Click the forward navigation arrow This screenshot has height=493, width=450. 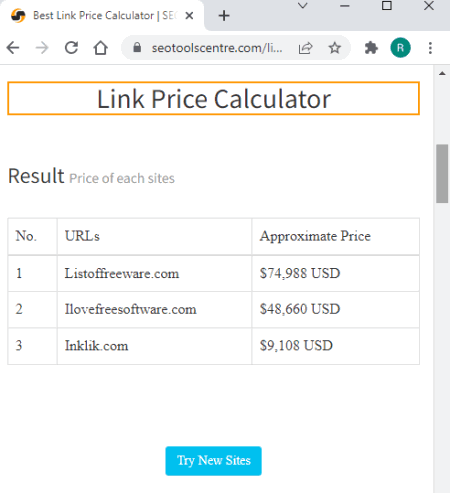(42, 48)
